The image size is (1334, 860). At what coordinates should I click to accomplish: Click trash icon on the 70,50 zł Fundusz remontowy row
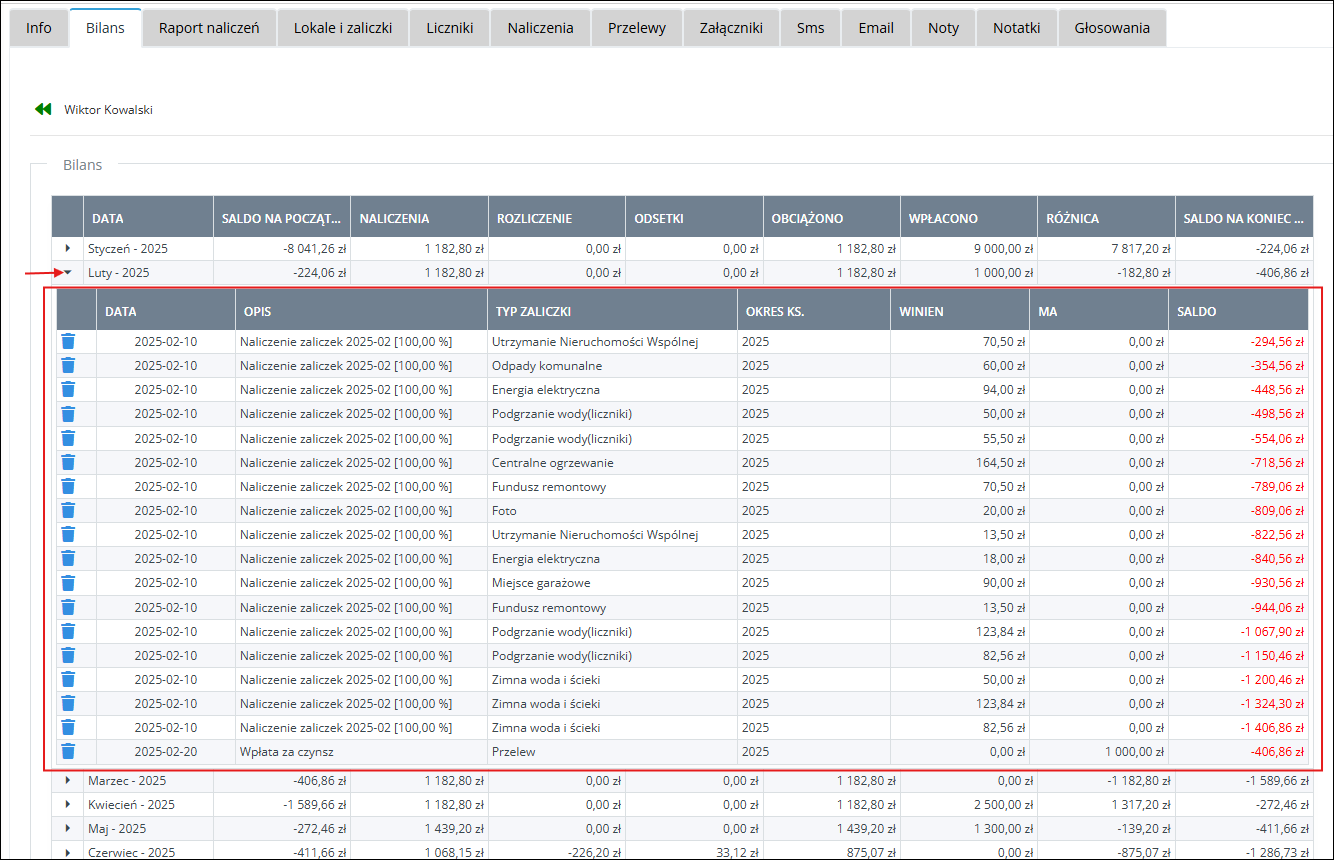[68, 486]
